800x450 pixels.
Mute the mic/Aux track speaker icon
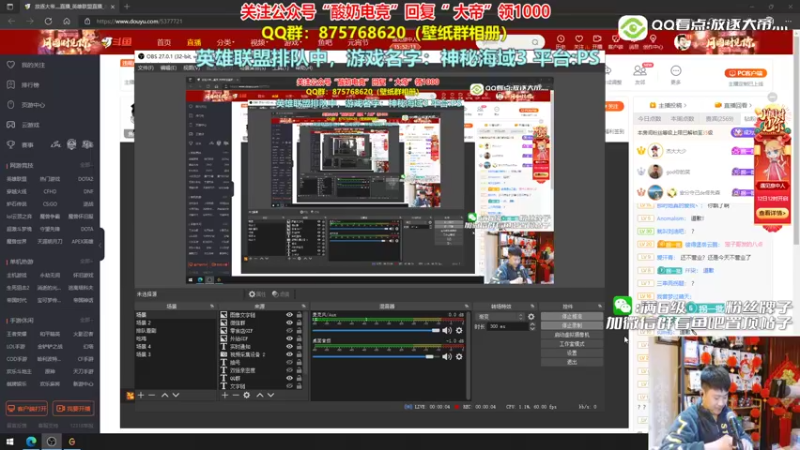point(447,331)
